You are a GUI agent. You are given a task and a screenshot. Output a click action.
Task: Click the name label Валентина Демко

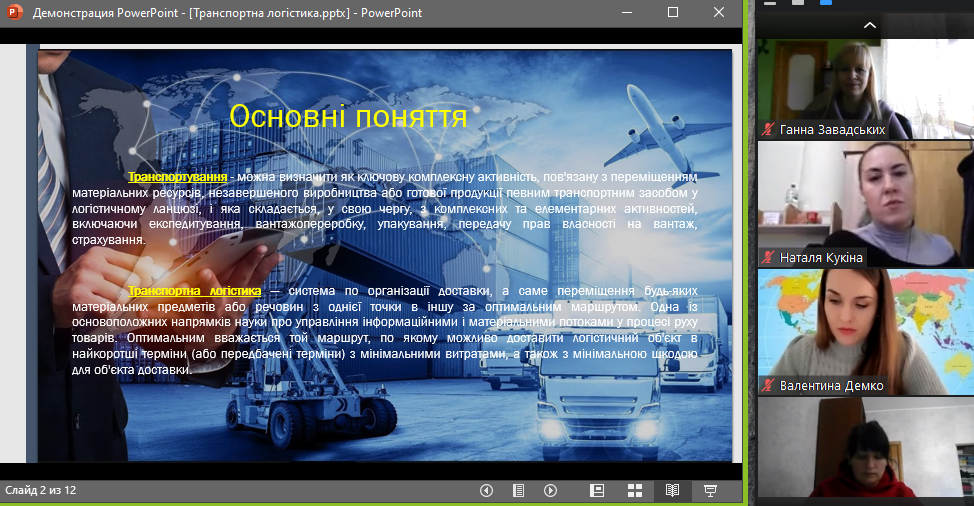(x=831, y=386)
